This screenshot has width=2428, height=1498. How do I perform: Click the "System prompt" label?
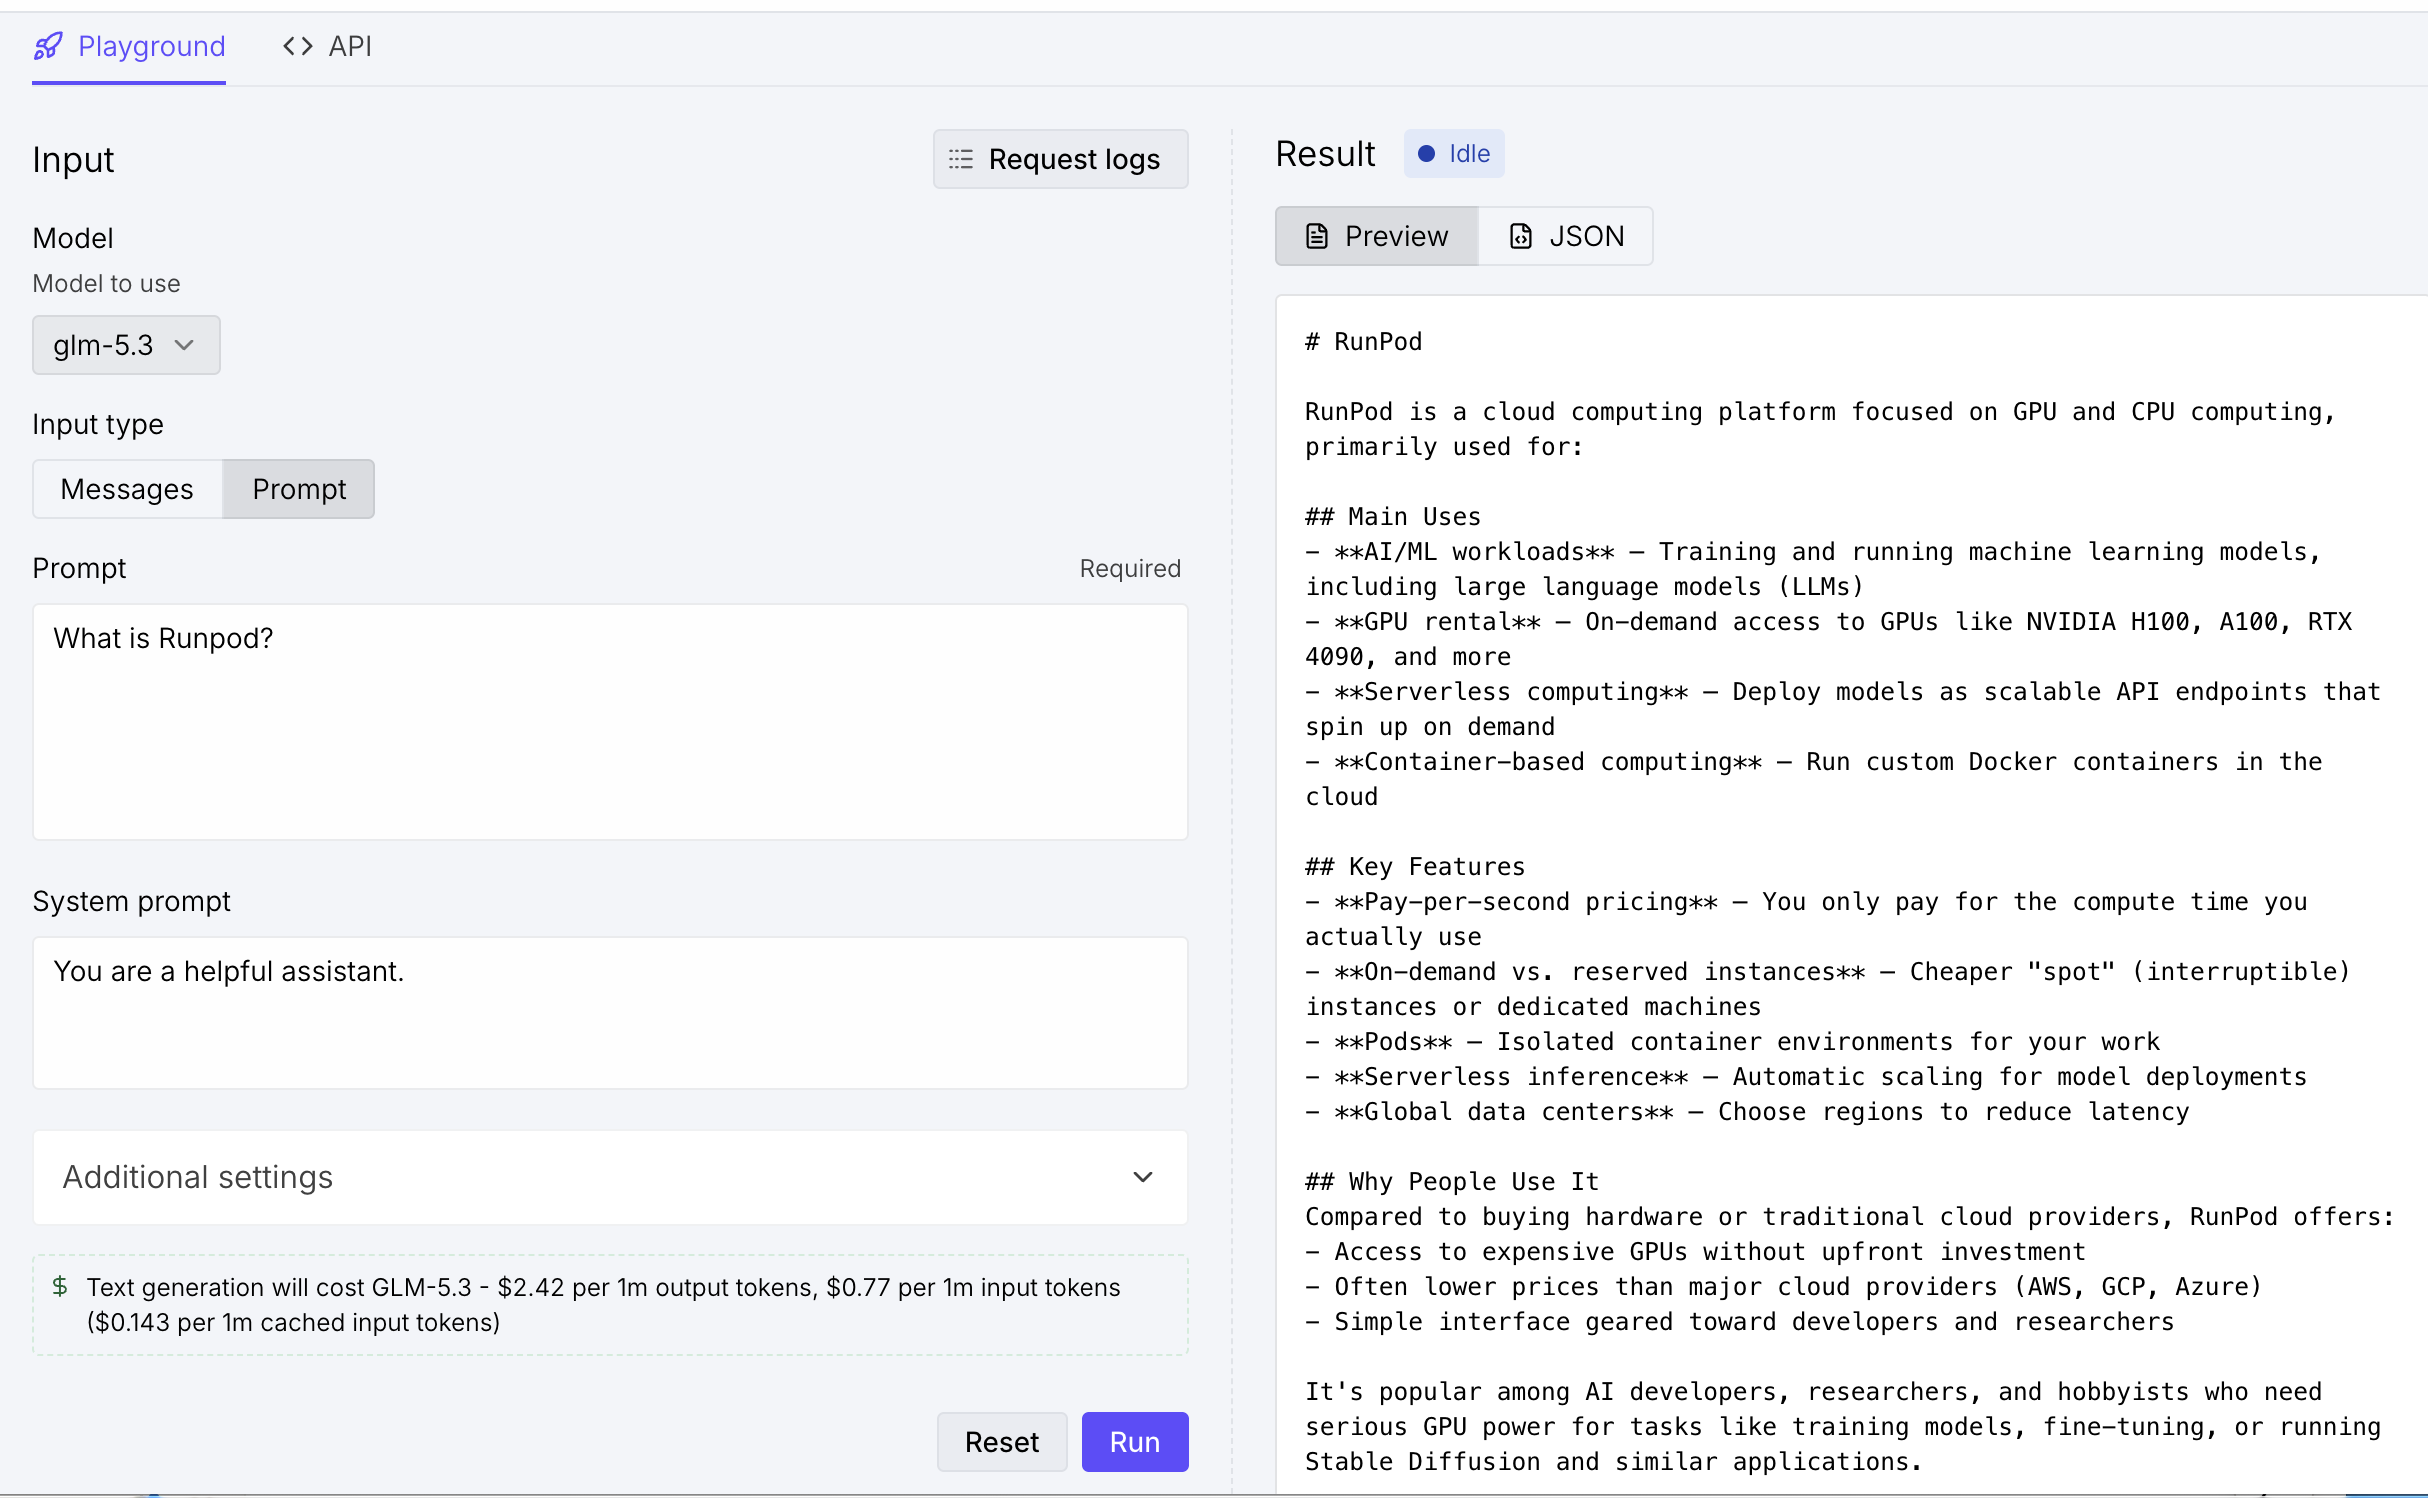coord(132,901)
